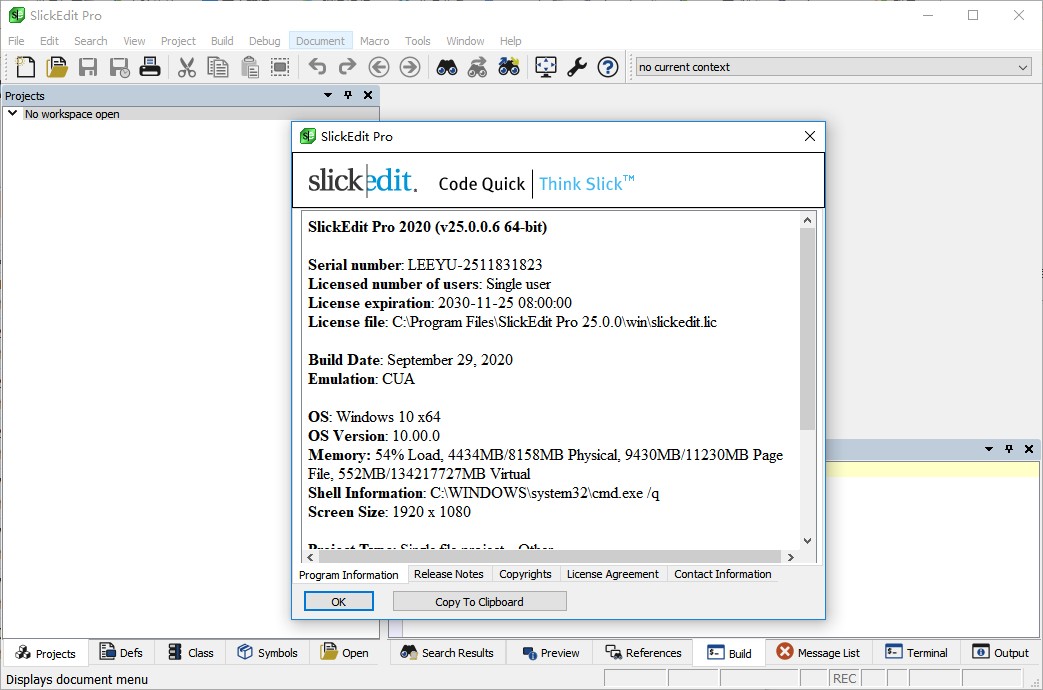Screen dimensions: 1043x690
Task: Click the Redo arrow icon
Action: pyautogui.click(x=347, y=67)
